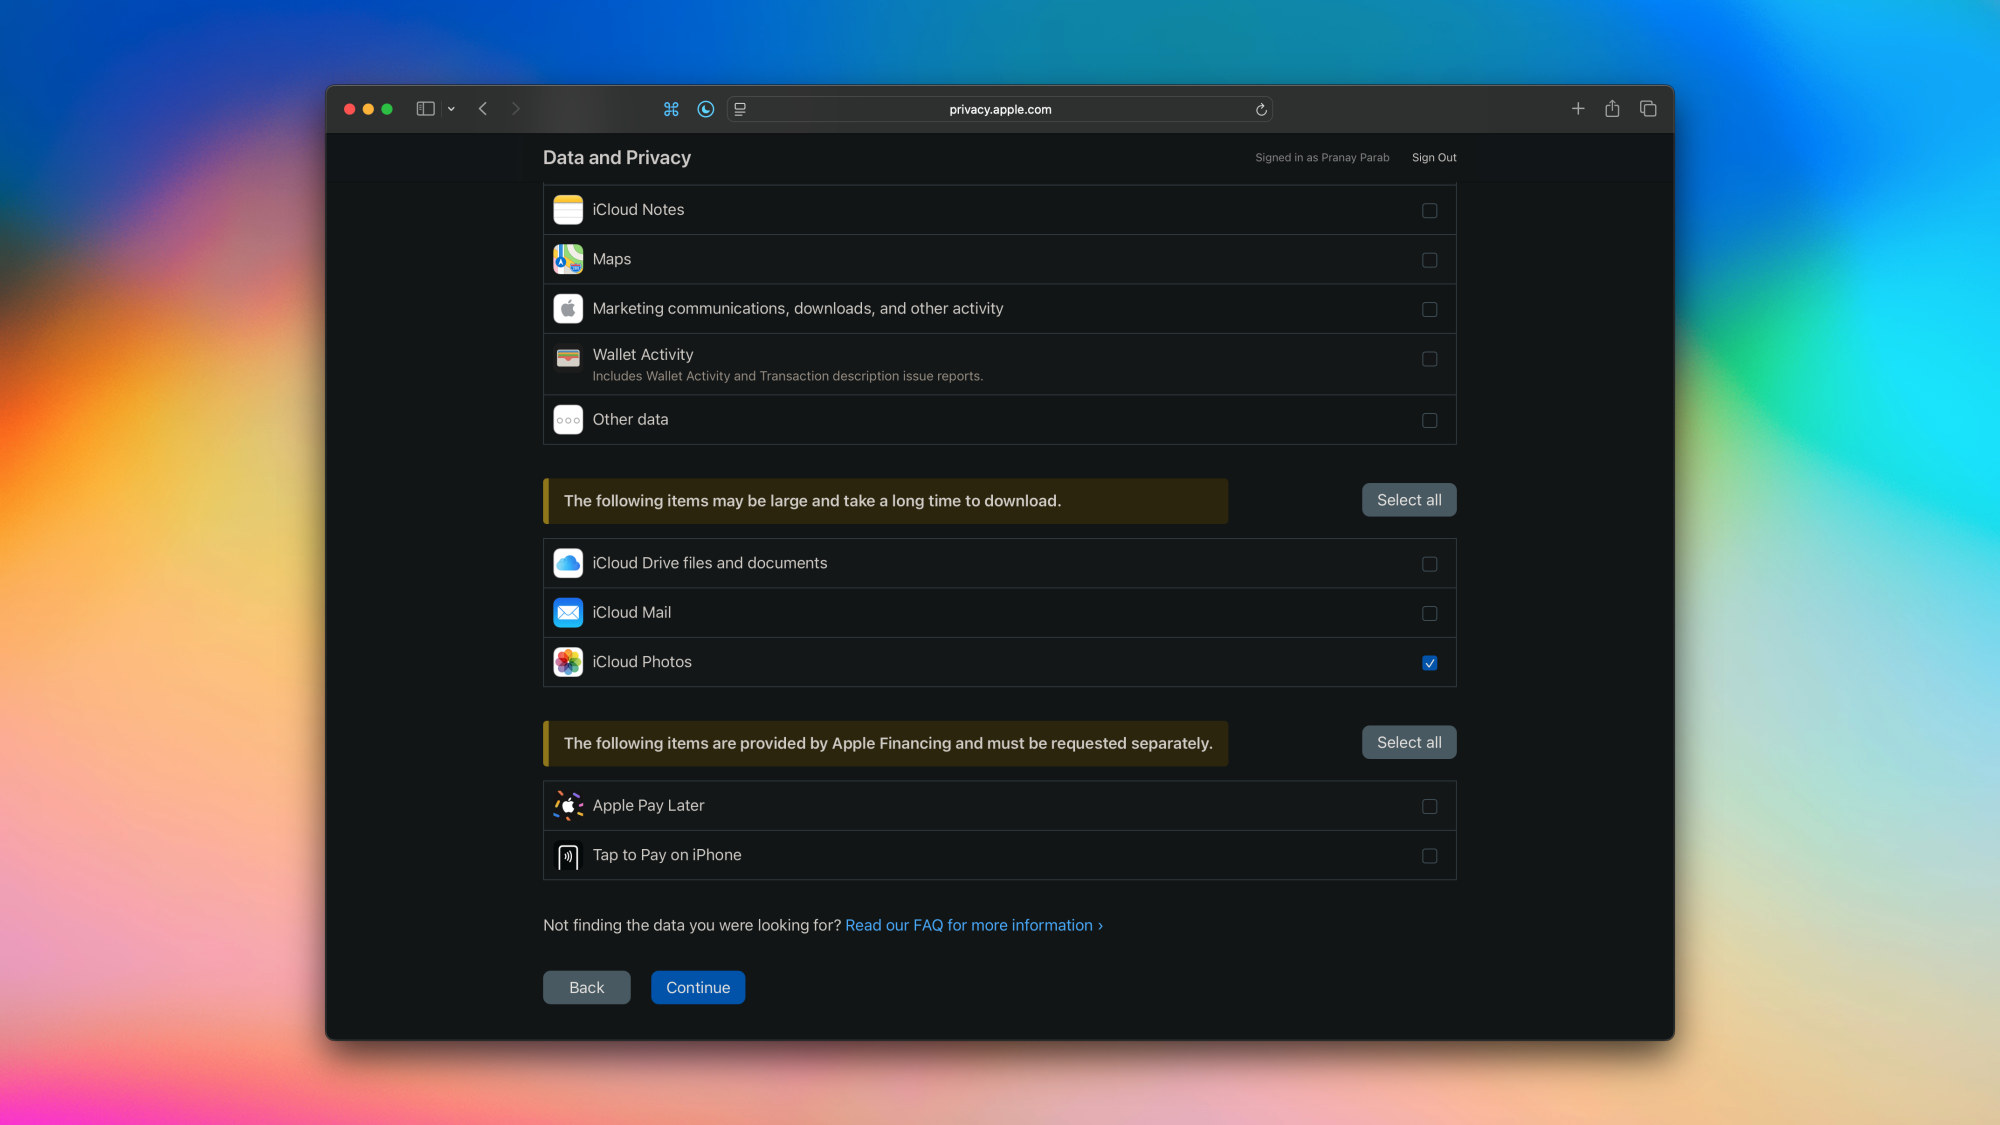Check the iCloud Notes checkbox

tap(1429, 211)
